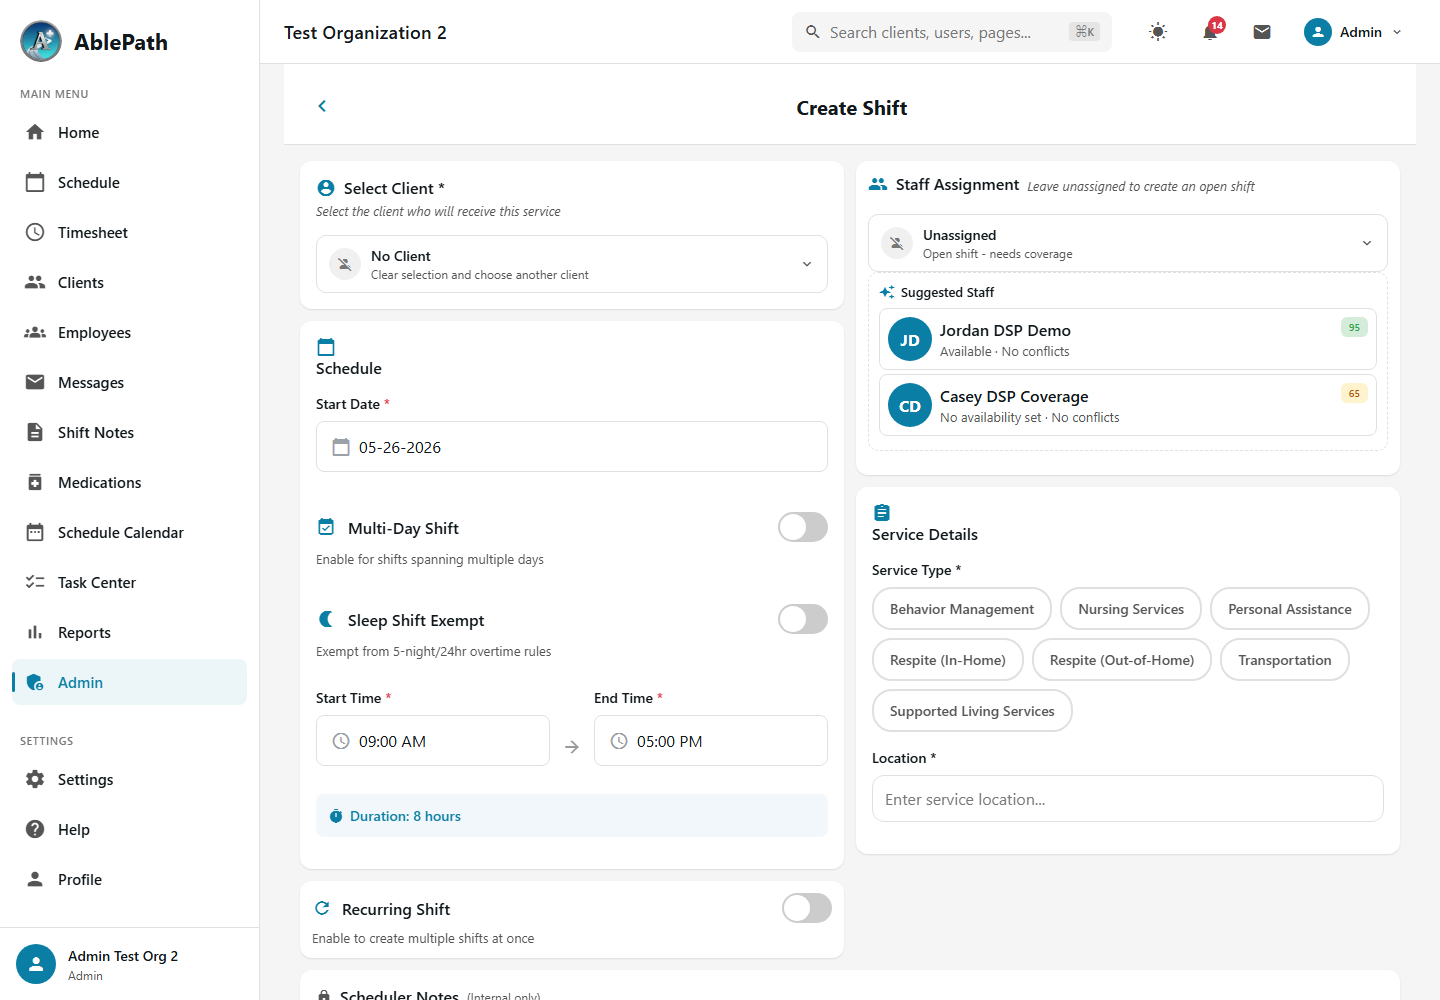Viewport: 1440px width, 1000px height.
Task: Choose Supported Living Services option
Action: tap(972, 711)
